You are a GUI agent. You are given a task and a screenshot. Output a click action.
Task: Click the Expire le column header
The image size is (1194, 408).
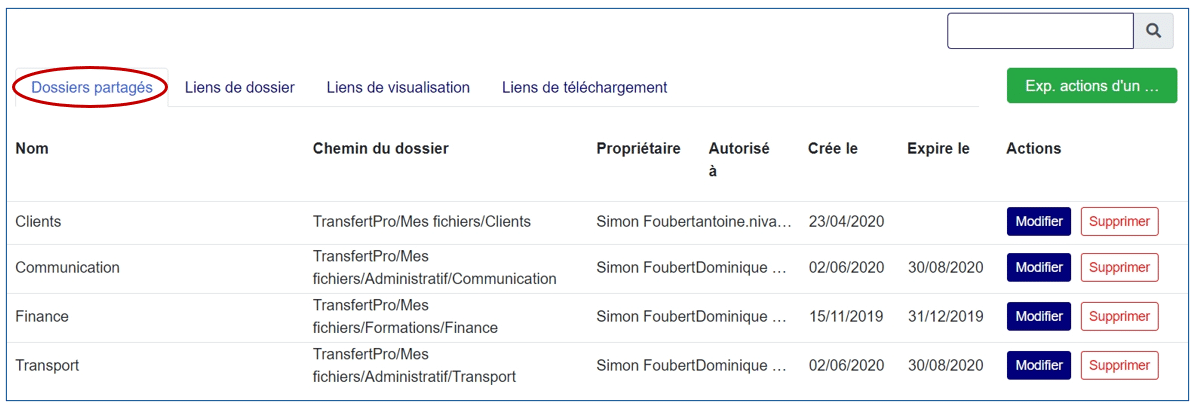[x=938, y=148]
